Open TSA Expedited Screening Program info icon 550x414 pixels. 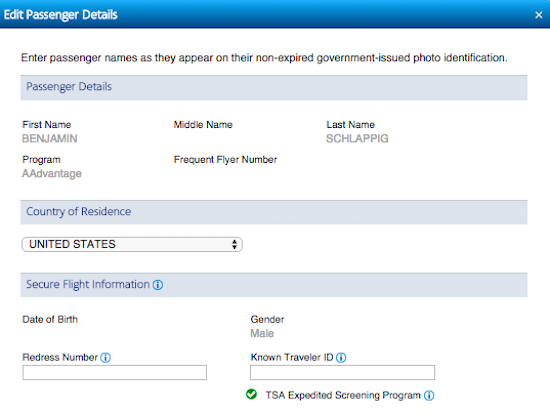tap(429, 395)
